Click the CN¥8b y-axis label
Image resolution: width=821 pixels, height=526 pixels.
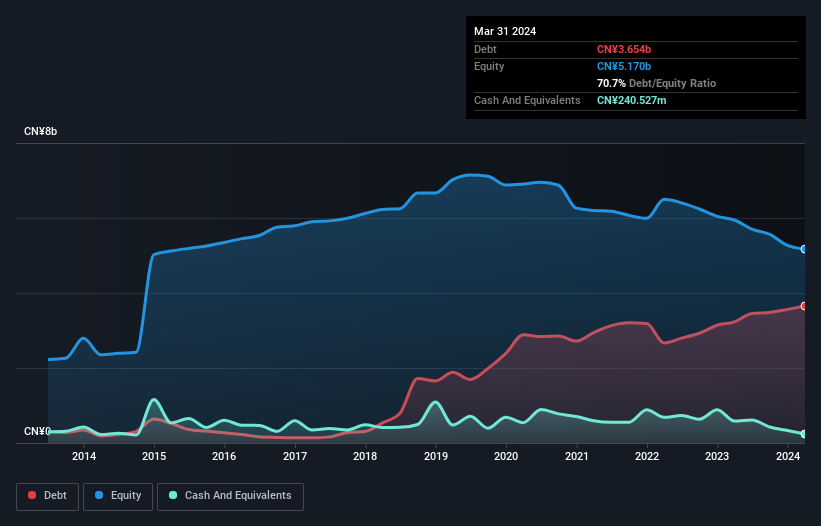coord(41,132)
